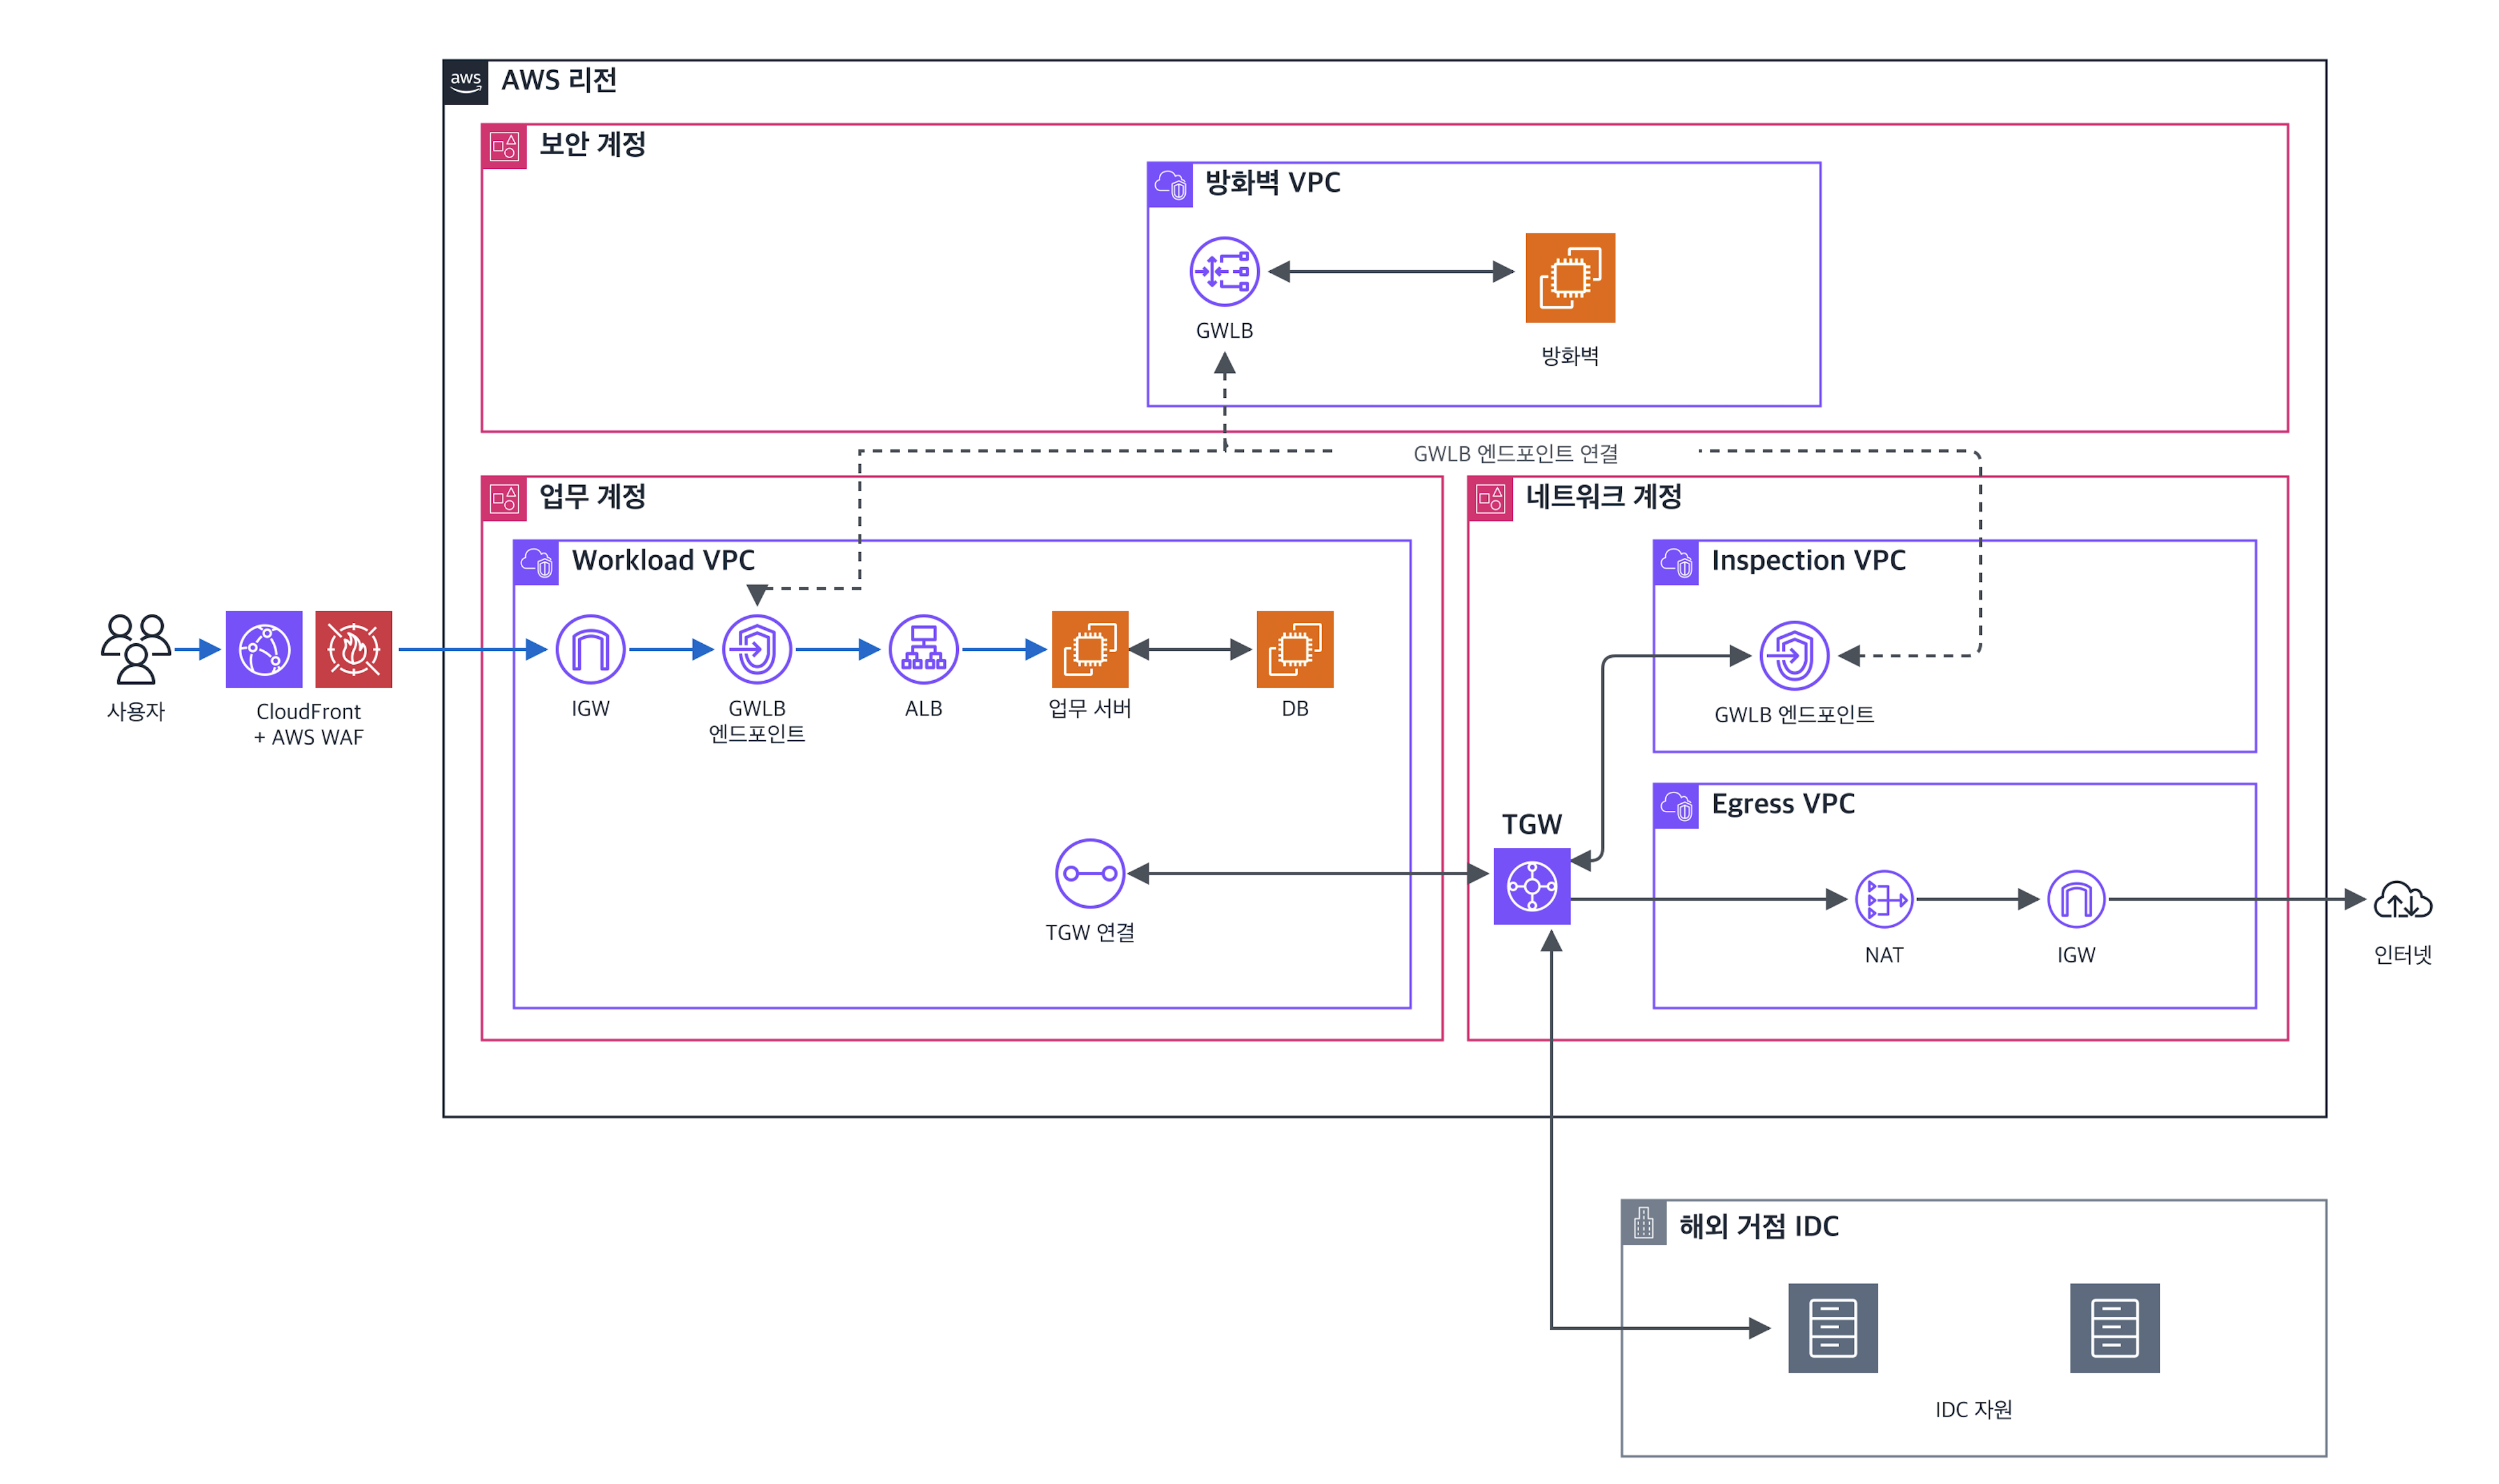
Task: Select the AWS 리전 title text
Action: pyautogui.click(x=559, y=80)
